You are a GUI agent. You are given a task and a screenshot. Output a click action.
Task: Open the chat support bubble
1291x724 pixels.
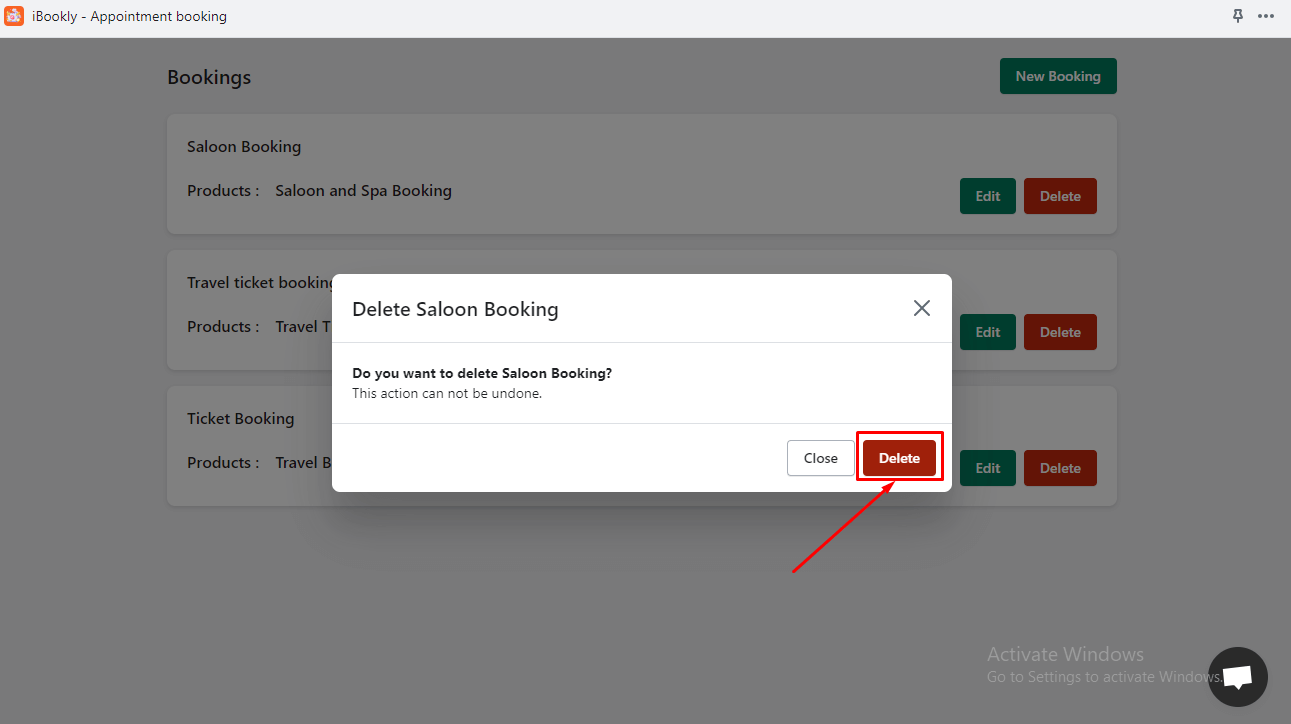coord(1237,677)
